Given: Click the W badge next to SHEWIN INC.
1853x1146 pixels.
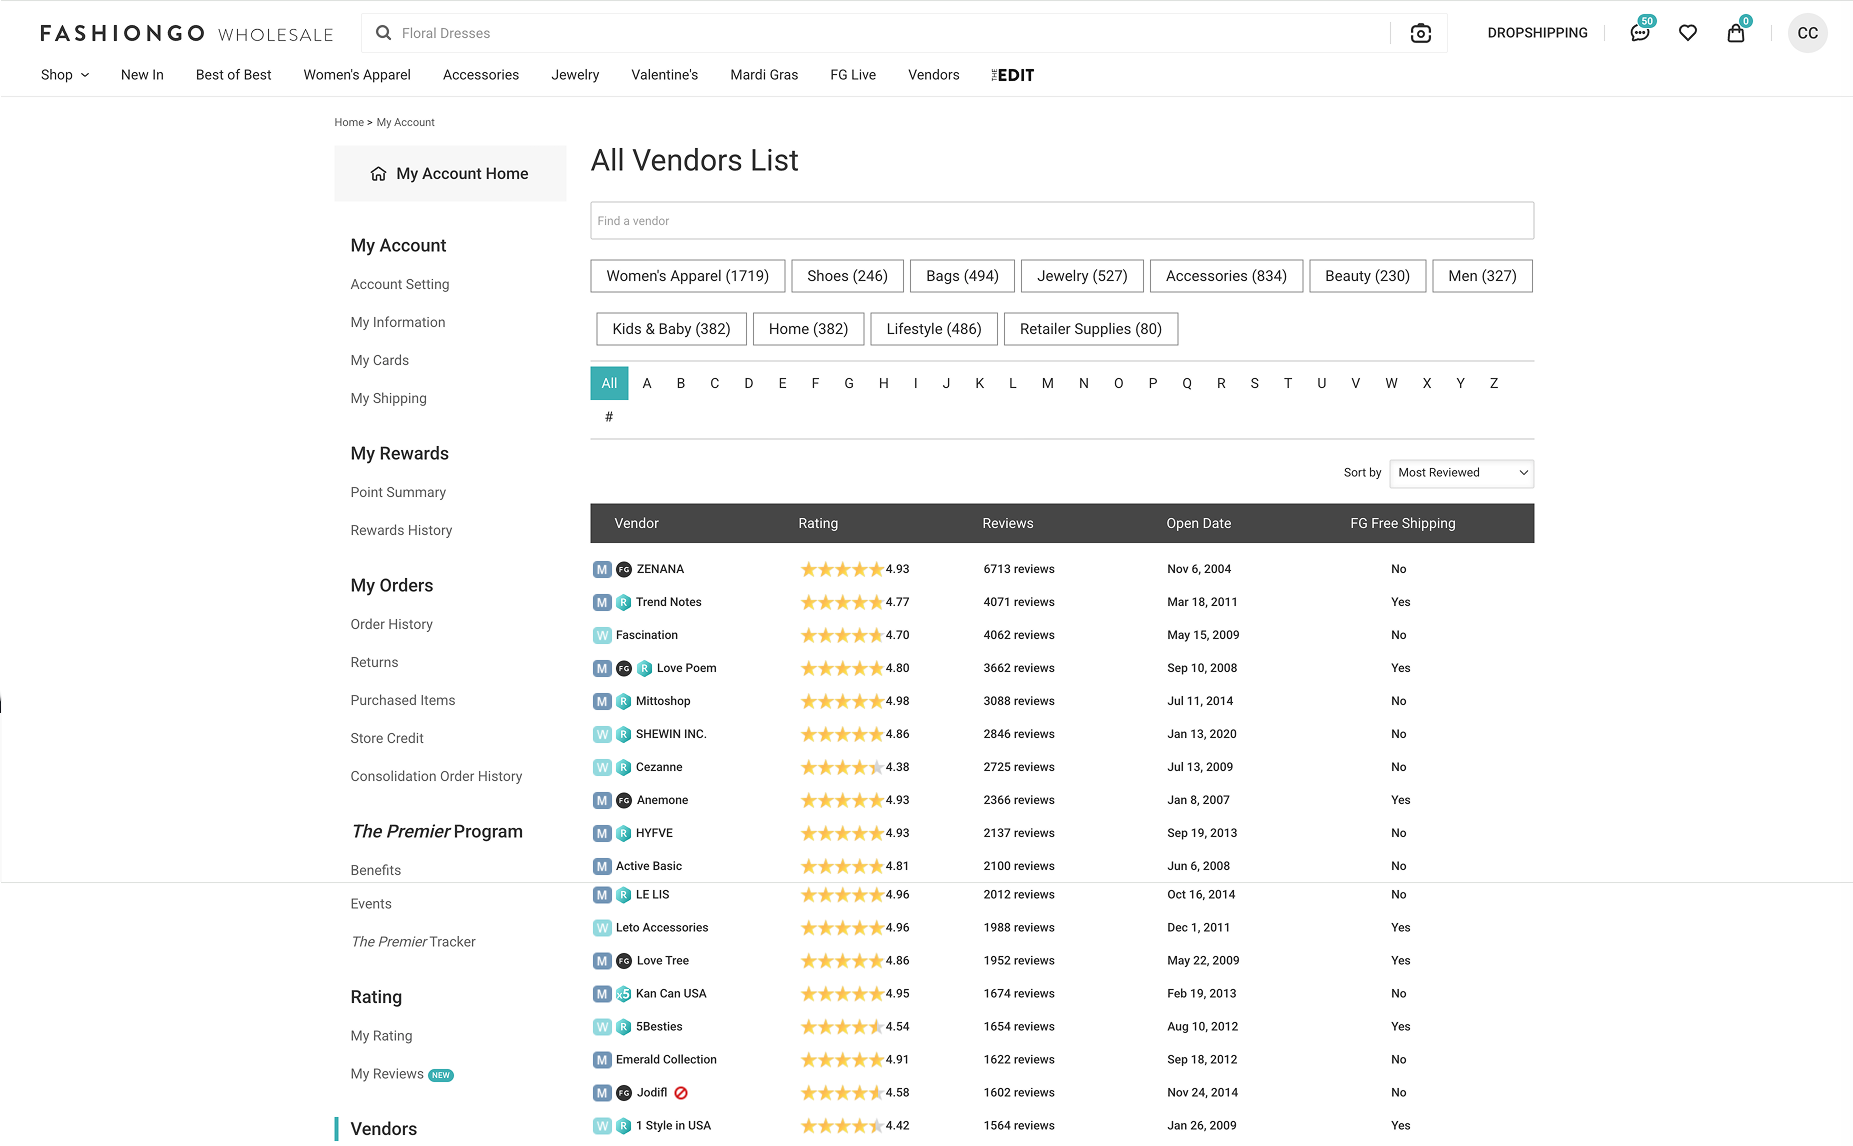Looking at the screenshot, I should tap(602, 734).
